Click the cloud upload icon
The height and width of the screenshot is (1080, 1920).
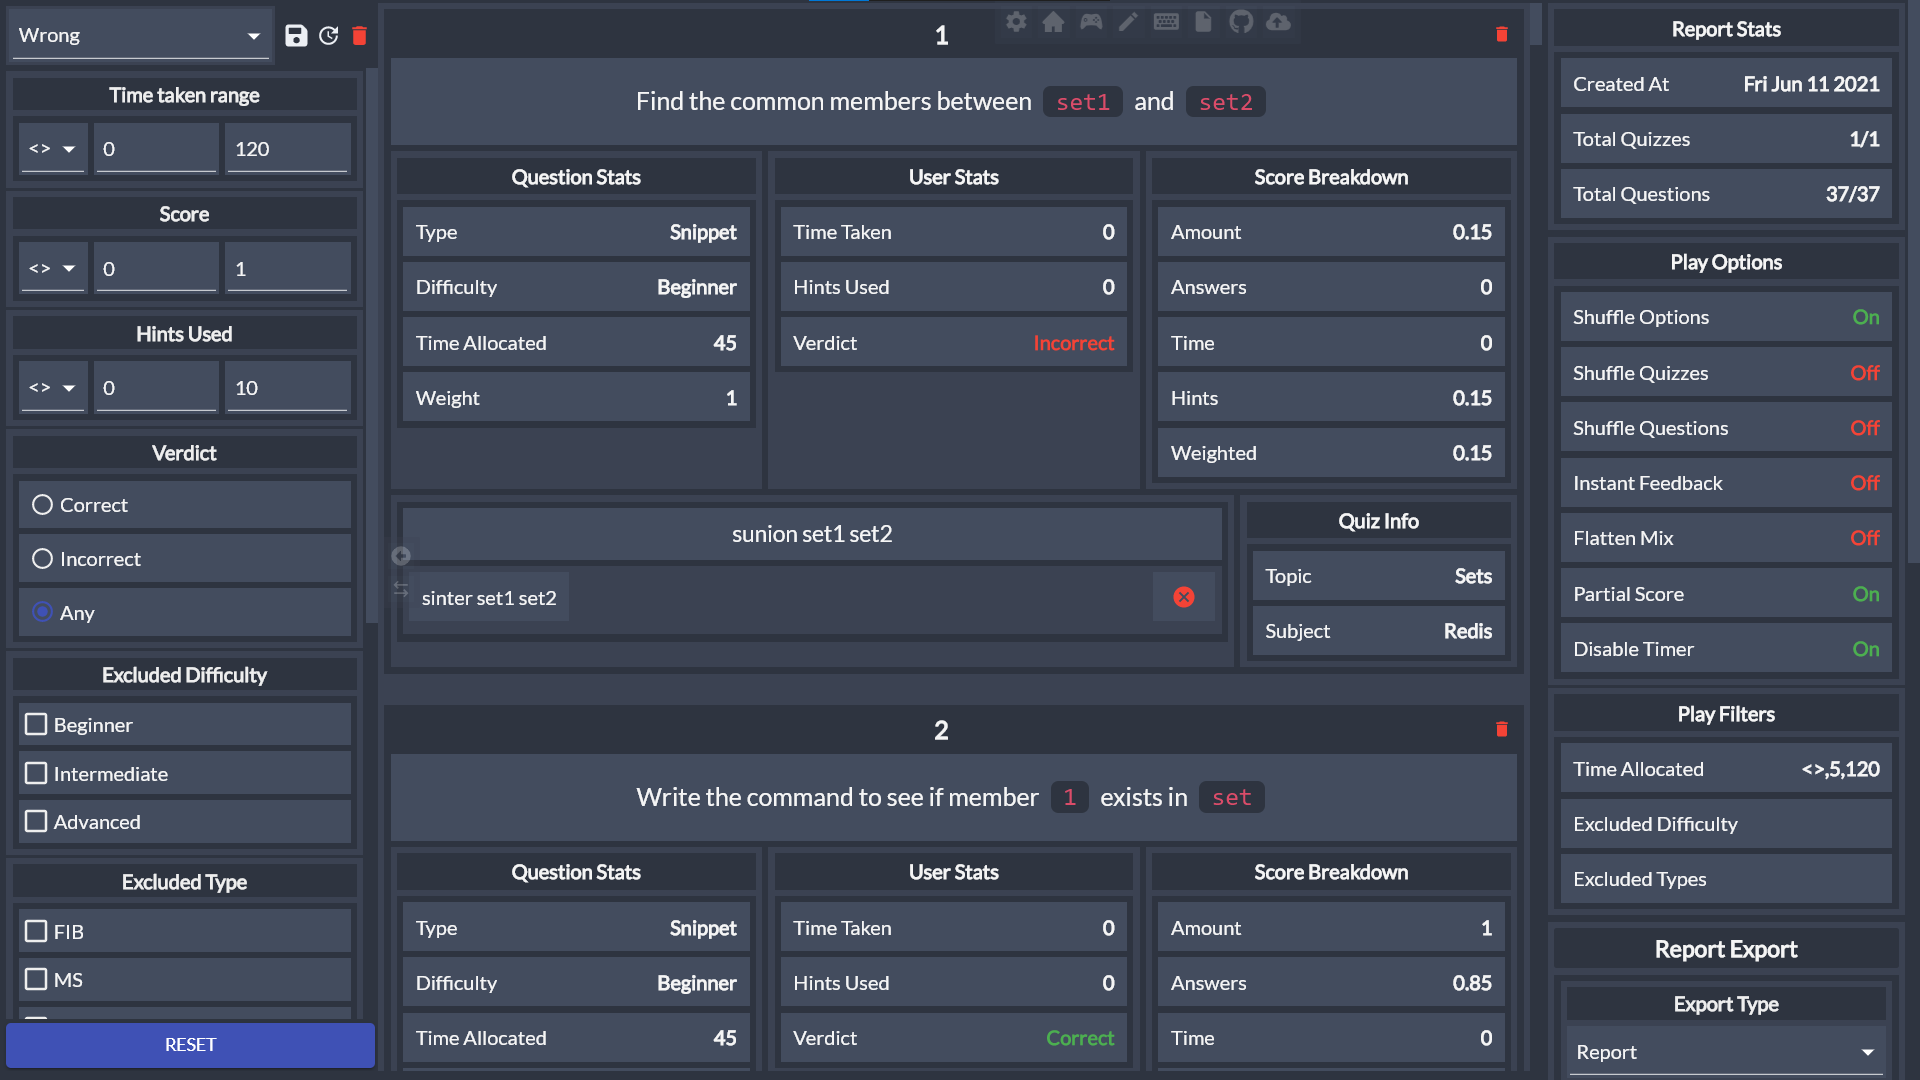1278,22
